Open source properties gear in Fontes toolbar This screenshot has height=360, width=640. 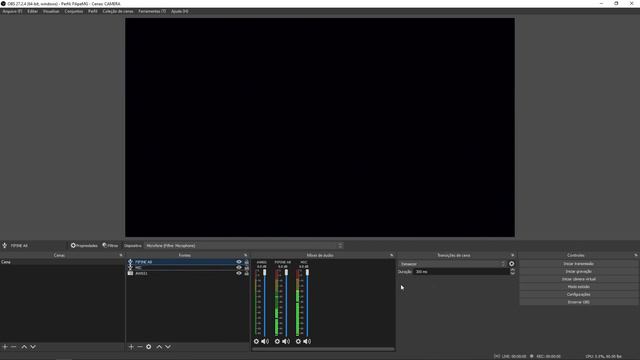coord(149,347)
